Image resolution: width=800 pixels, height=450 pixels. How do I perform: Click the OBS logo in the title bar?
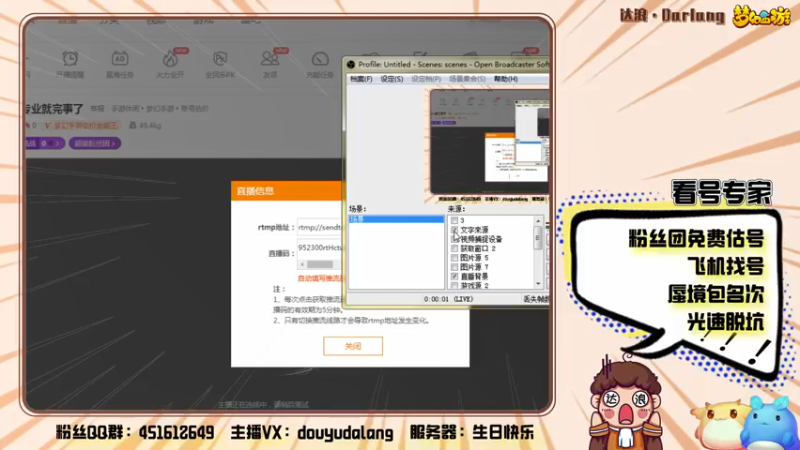[351, 64]
